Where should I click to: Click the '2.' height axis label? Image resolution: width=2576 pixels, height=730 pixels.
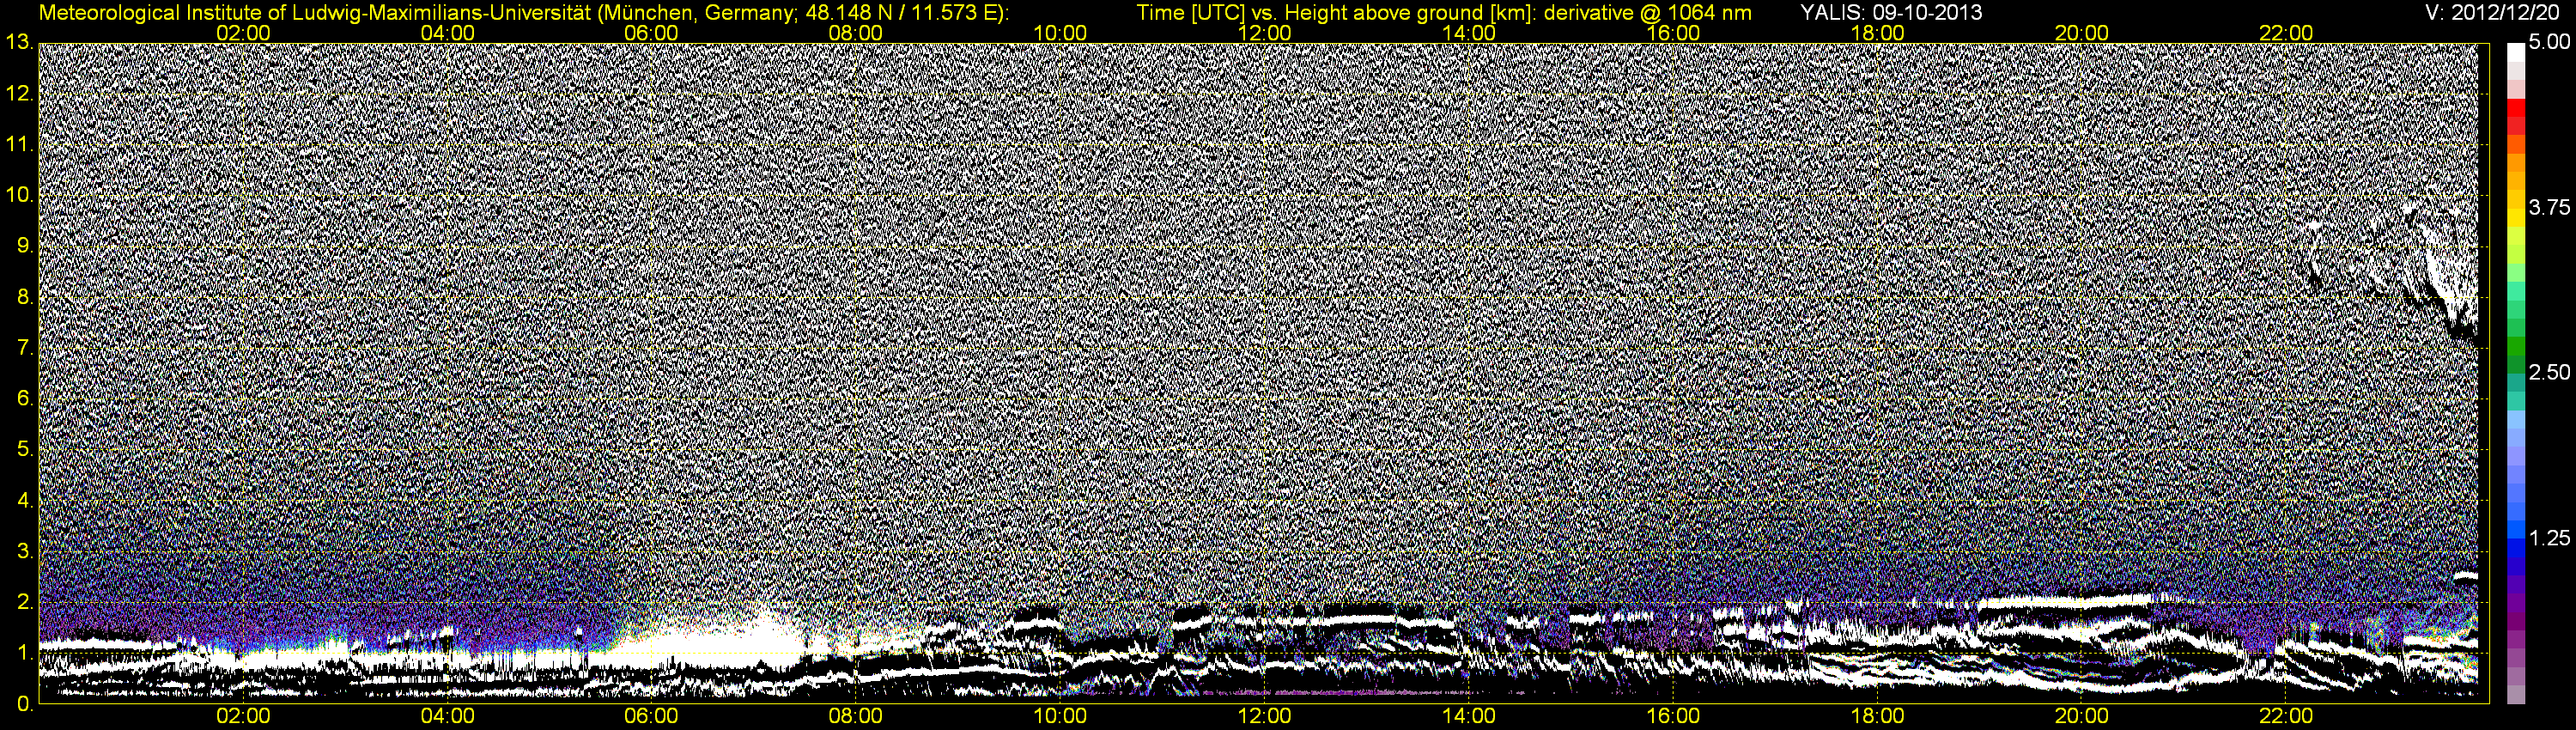coord(25,602)
